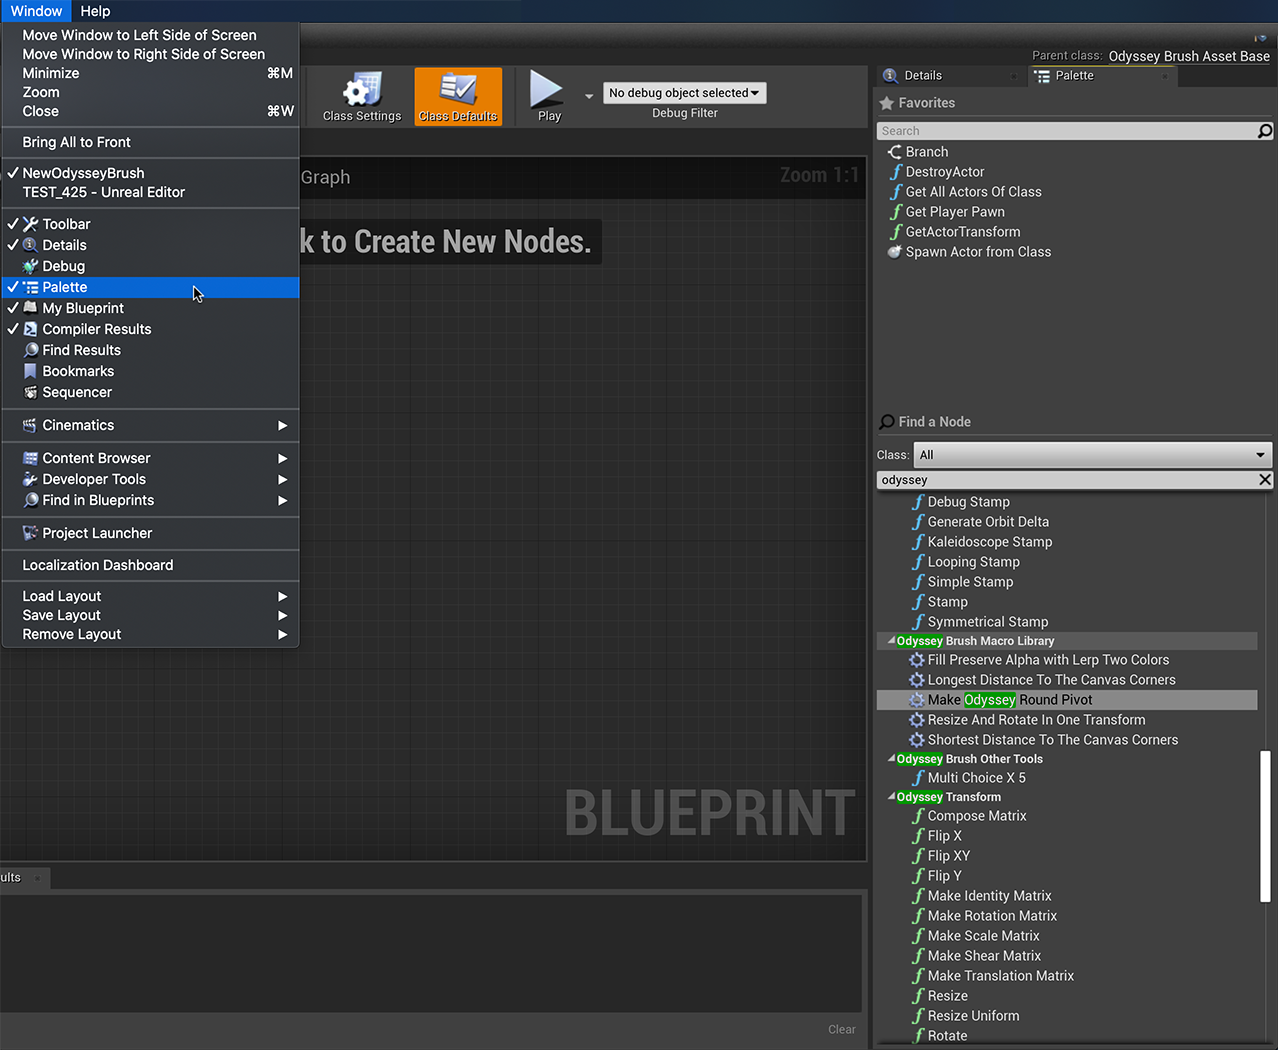Select the Branch node in Favorites
This screenshot has width=1278, height=1050.
click(x=923, y=151)
